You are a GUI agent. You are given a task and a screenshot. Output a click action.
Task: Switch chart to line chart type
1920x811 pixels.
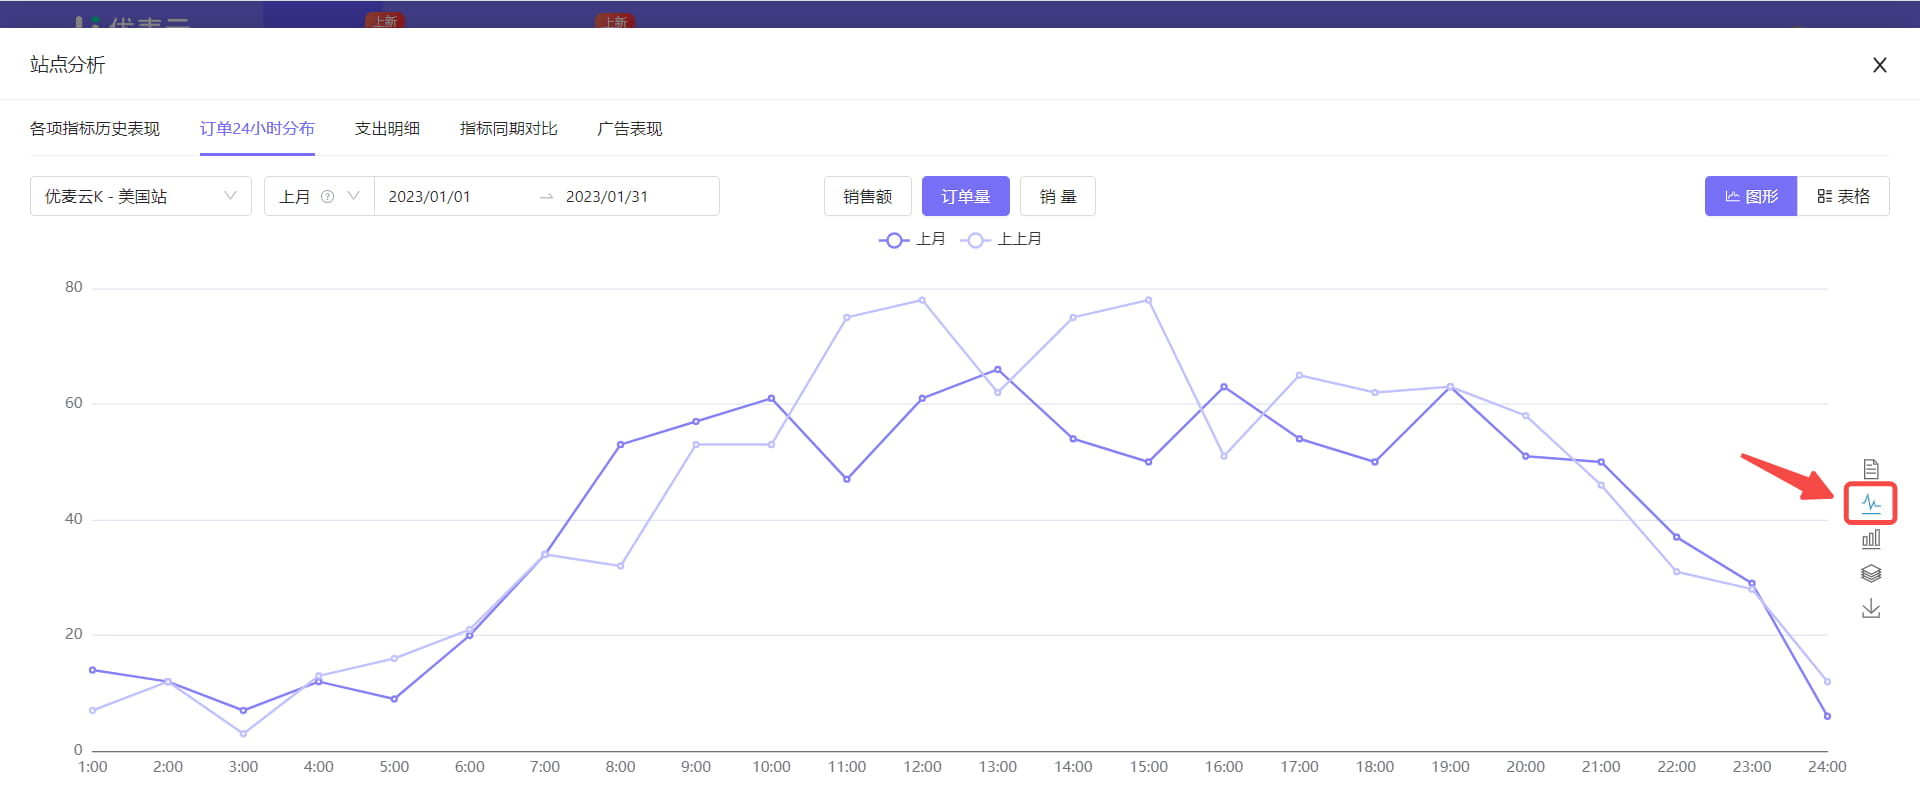tap(1871, 504)
